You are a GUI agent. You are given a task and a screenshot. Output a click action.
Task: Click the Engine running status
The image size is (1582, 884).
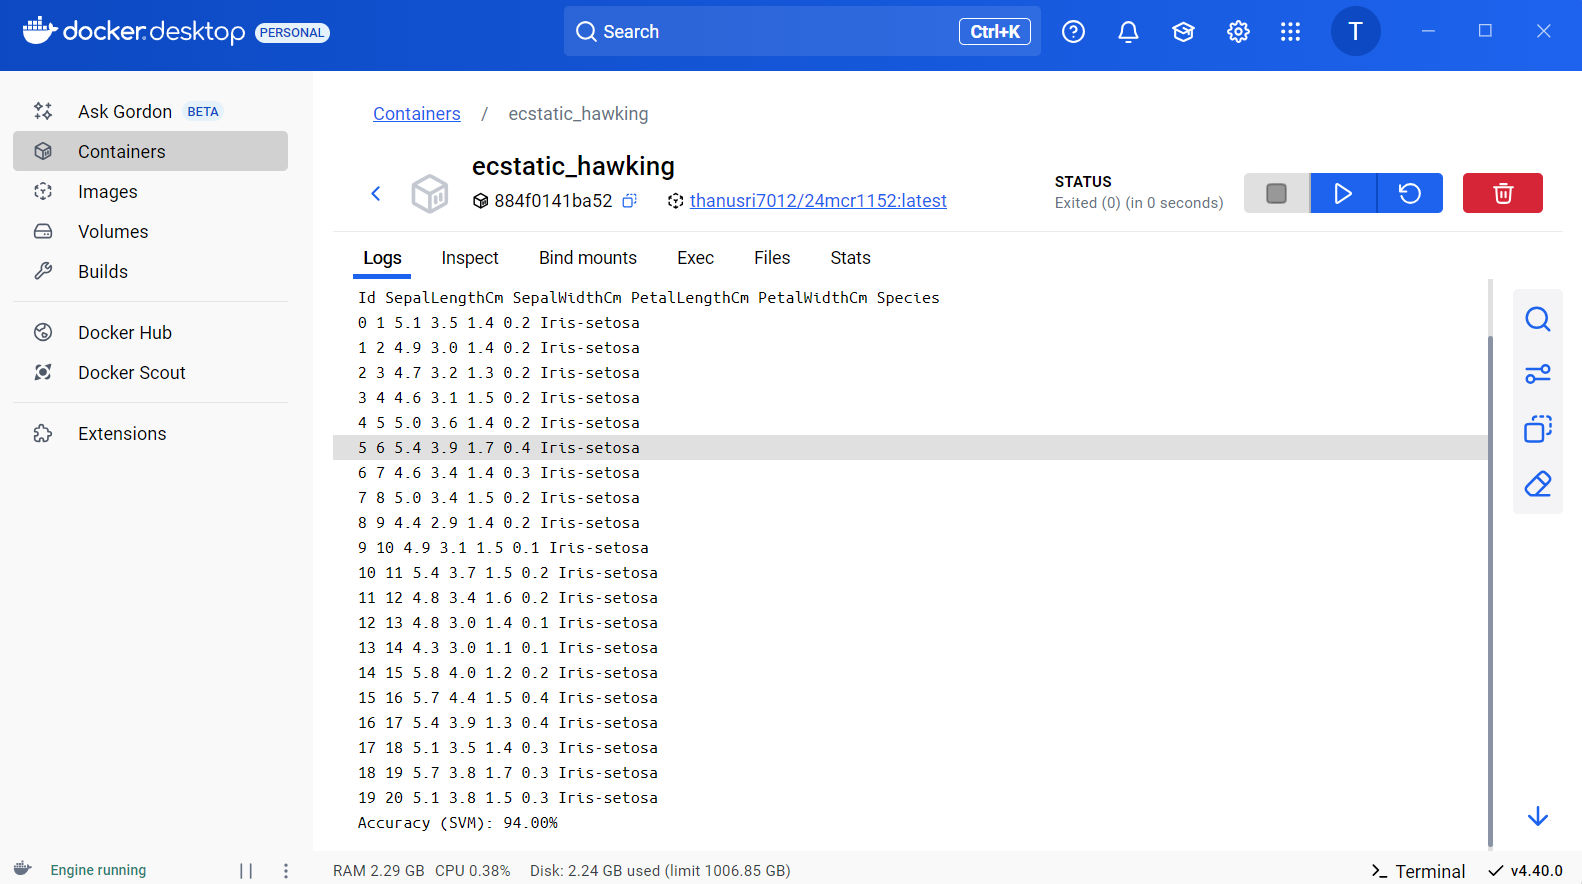pyautogui.click(x=98, y=870)
